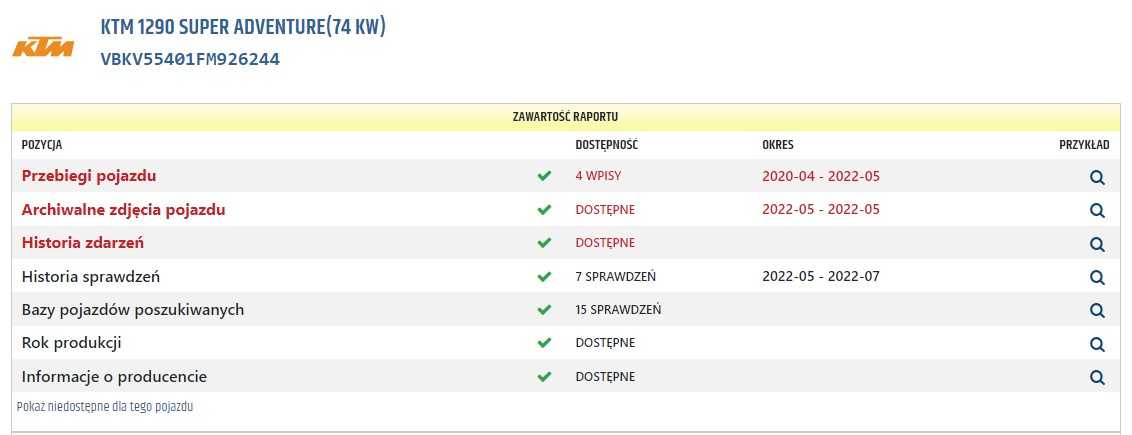Click green checkmark in Historia sprawdzeń row

[x=544, y=276]
